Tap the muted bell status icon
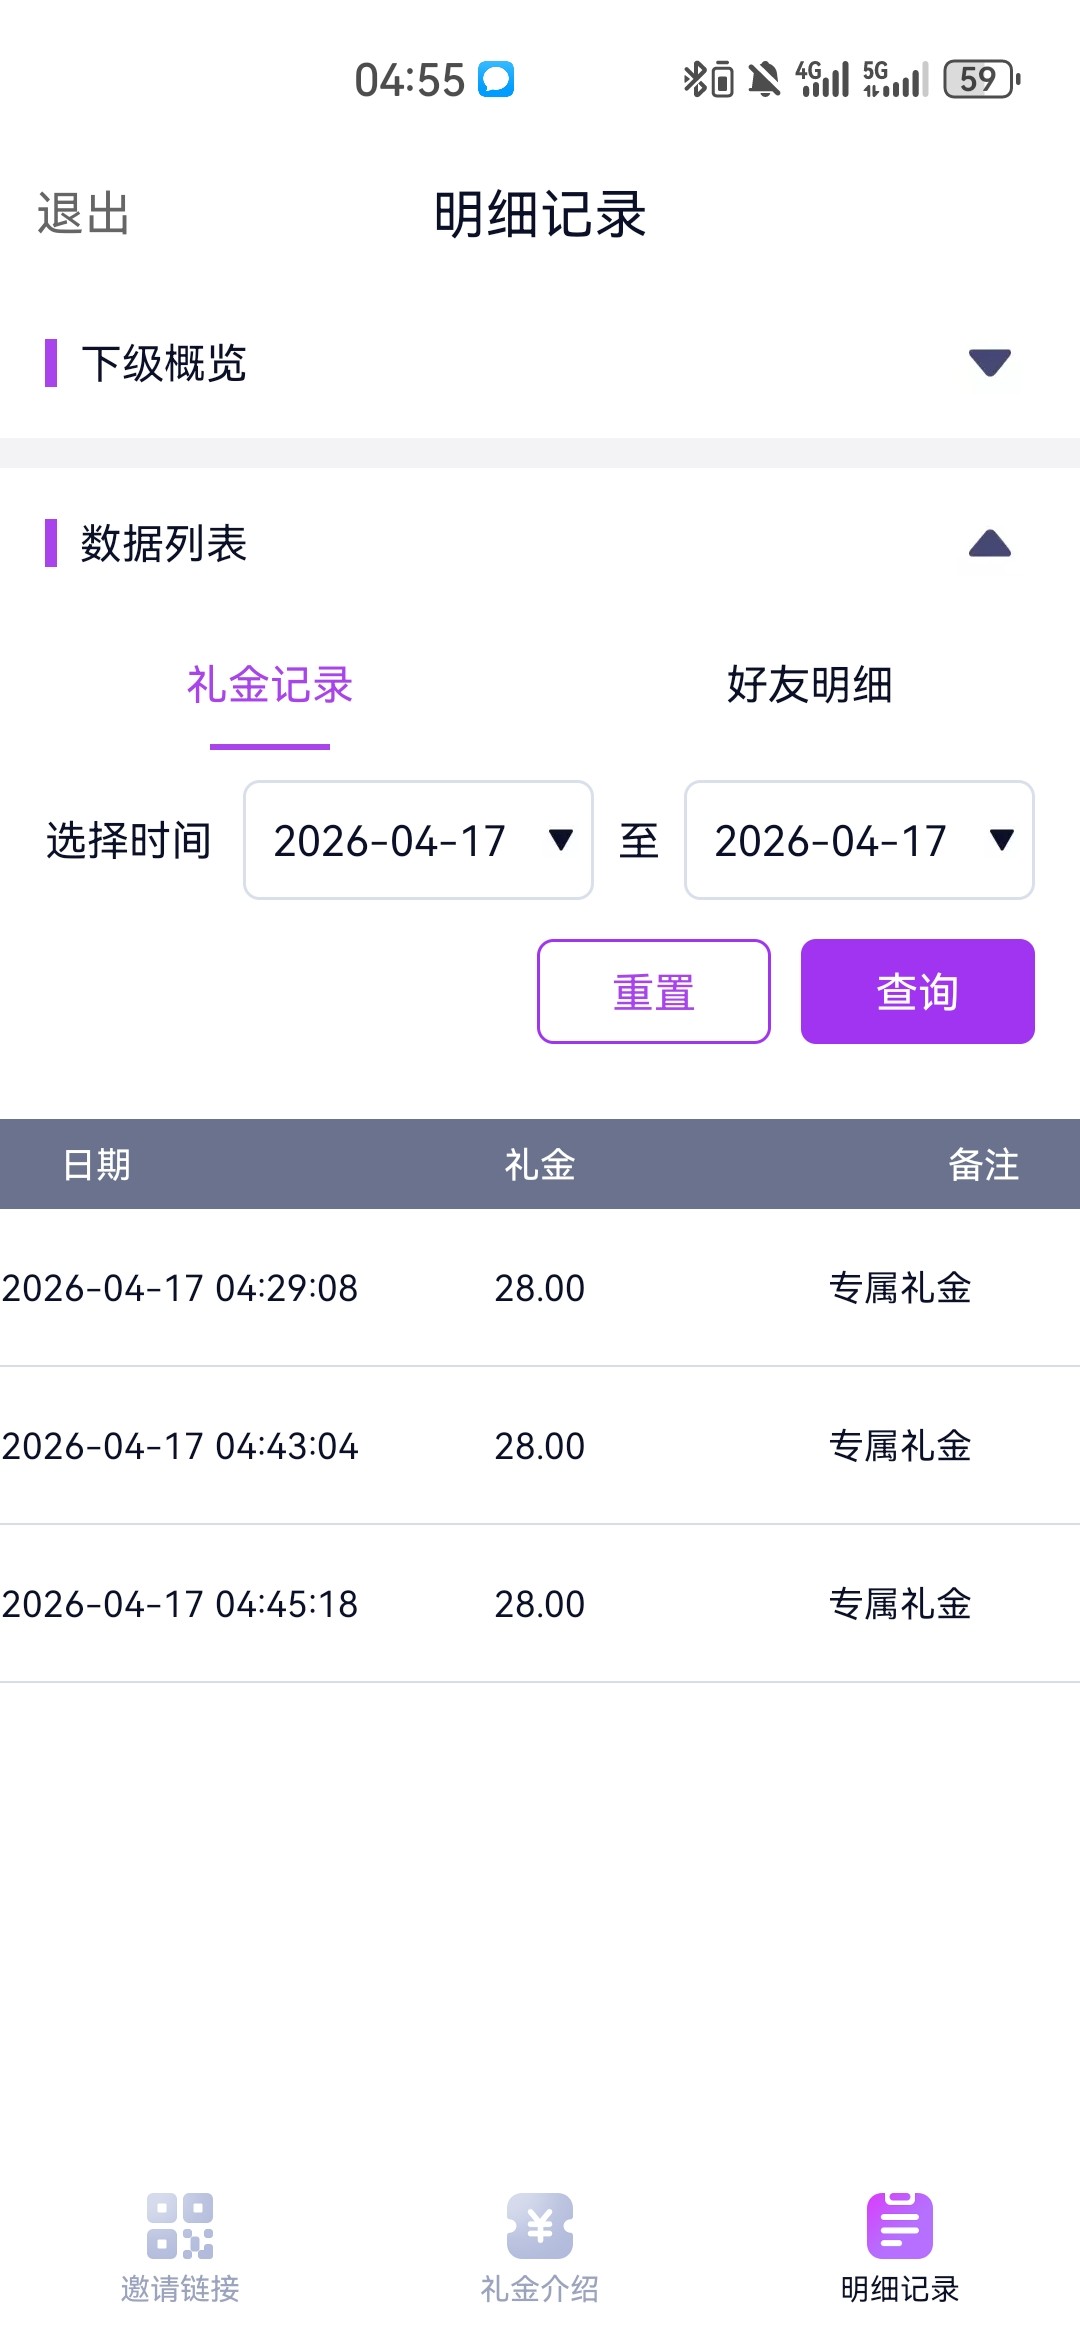The width and height of the screenshot is (1080, 2340). [765, 79]
